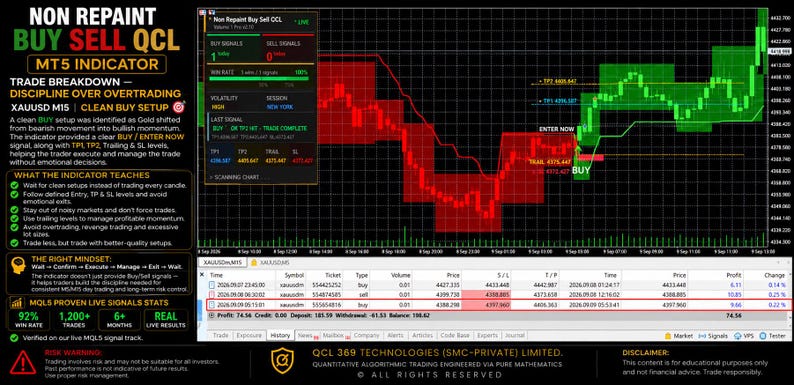The image size is (794, 385).
Task: Click the head icon beside THE RIGHT MINDSET
Action: pyautogui.click(x=19, y=266)
